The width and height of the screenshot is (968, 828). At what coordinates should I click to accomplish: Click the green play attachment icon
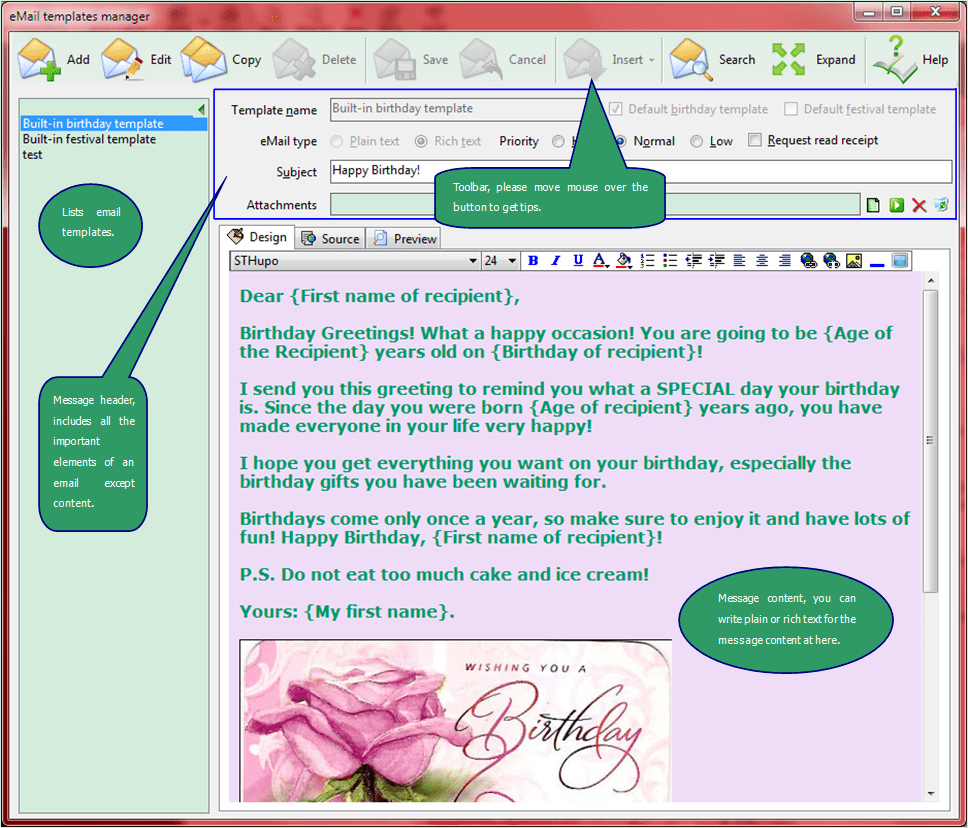(896, 205)
